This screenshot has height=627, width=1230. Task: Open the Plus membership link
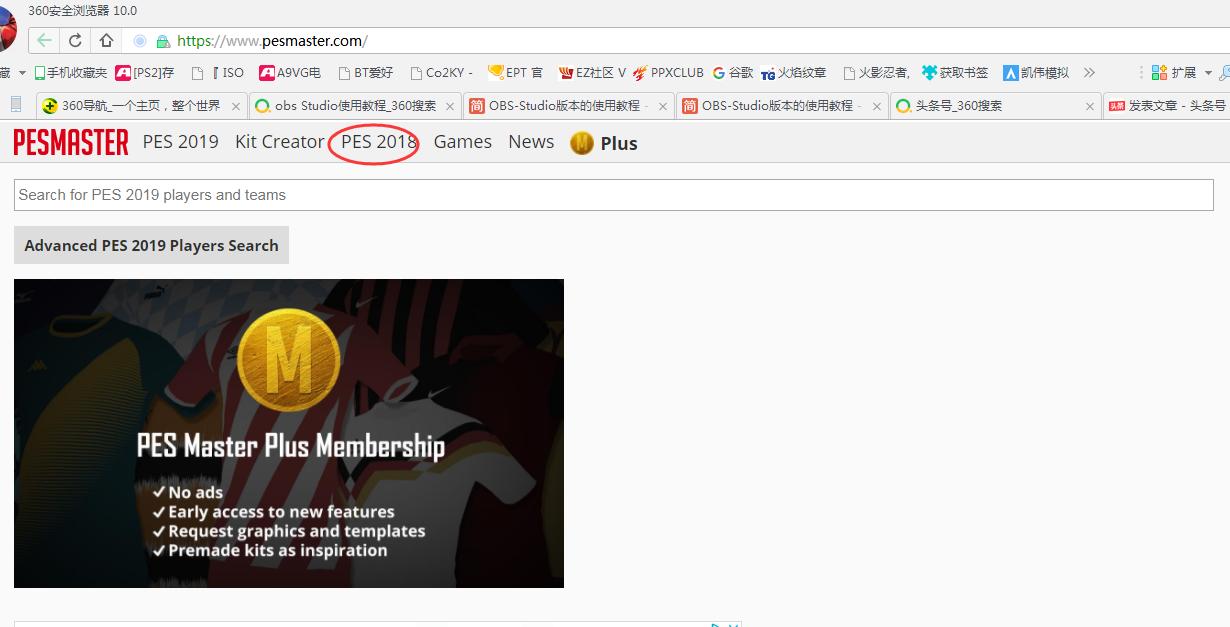click(619, 143)
